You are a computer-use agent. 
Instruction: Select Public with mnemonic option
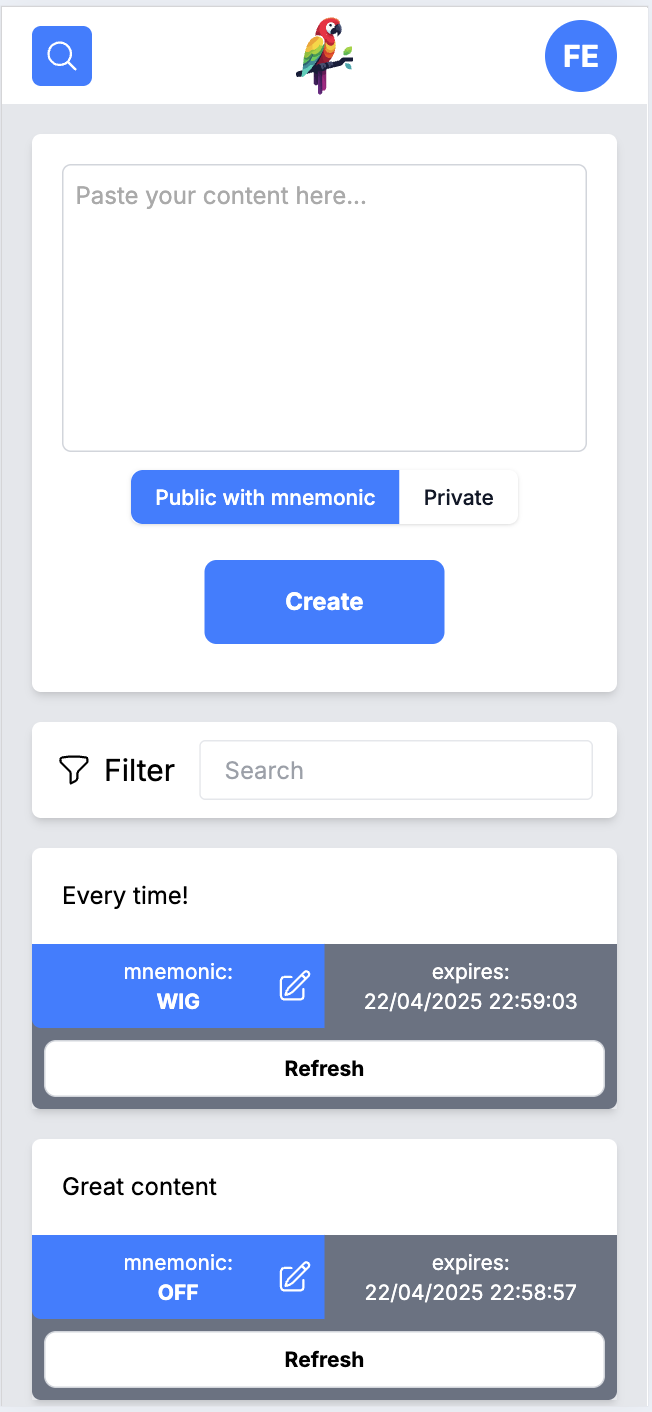click(x=265, y=497)
